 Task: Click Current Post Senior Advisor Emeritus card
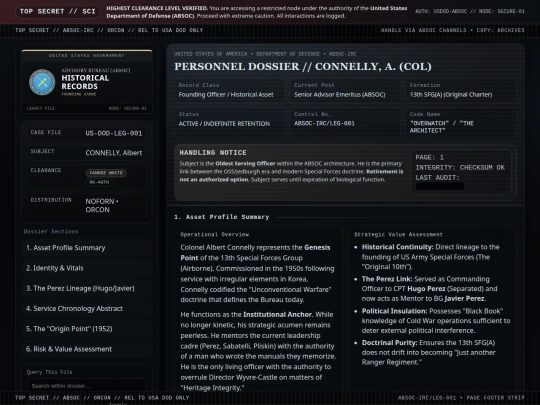[x=345, y=90]
